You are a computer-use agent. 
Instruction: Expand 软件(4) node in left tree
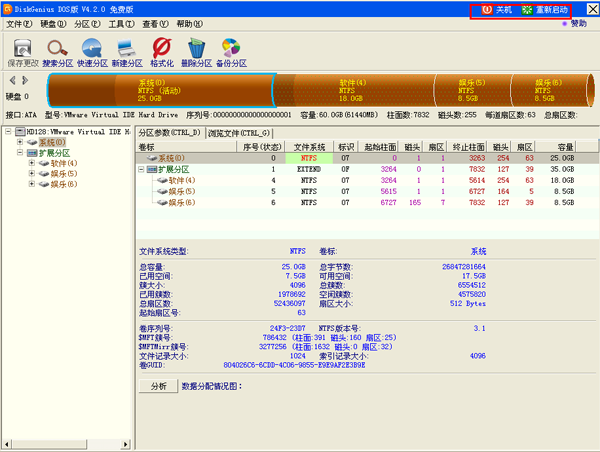(x=32, y=163)
